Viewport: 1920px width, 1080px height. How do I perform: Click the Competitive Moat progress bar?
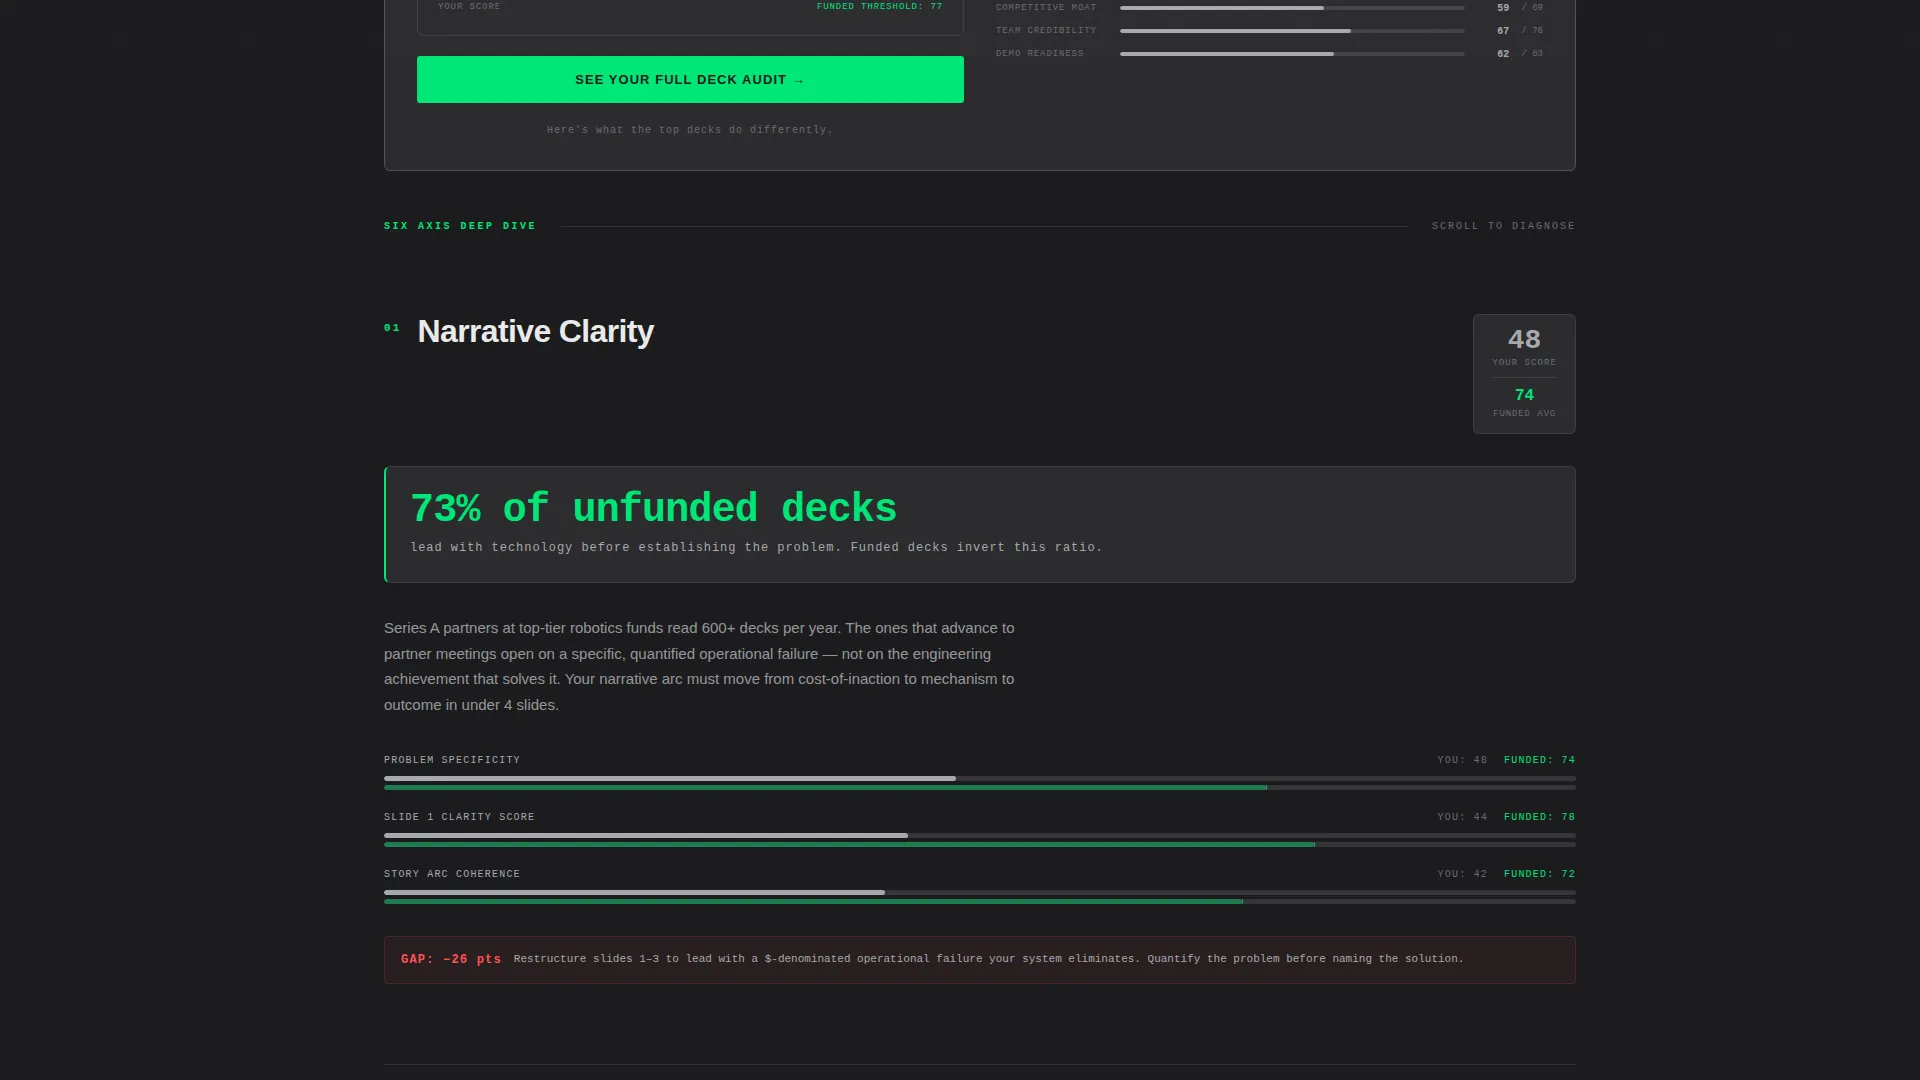click(1292, 8)
